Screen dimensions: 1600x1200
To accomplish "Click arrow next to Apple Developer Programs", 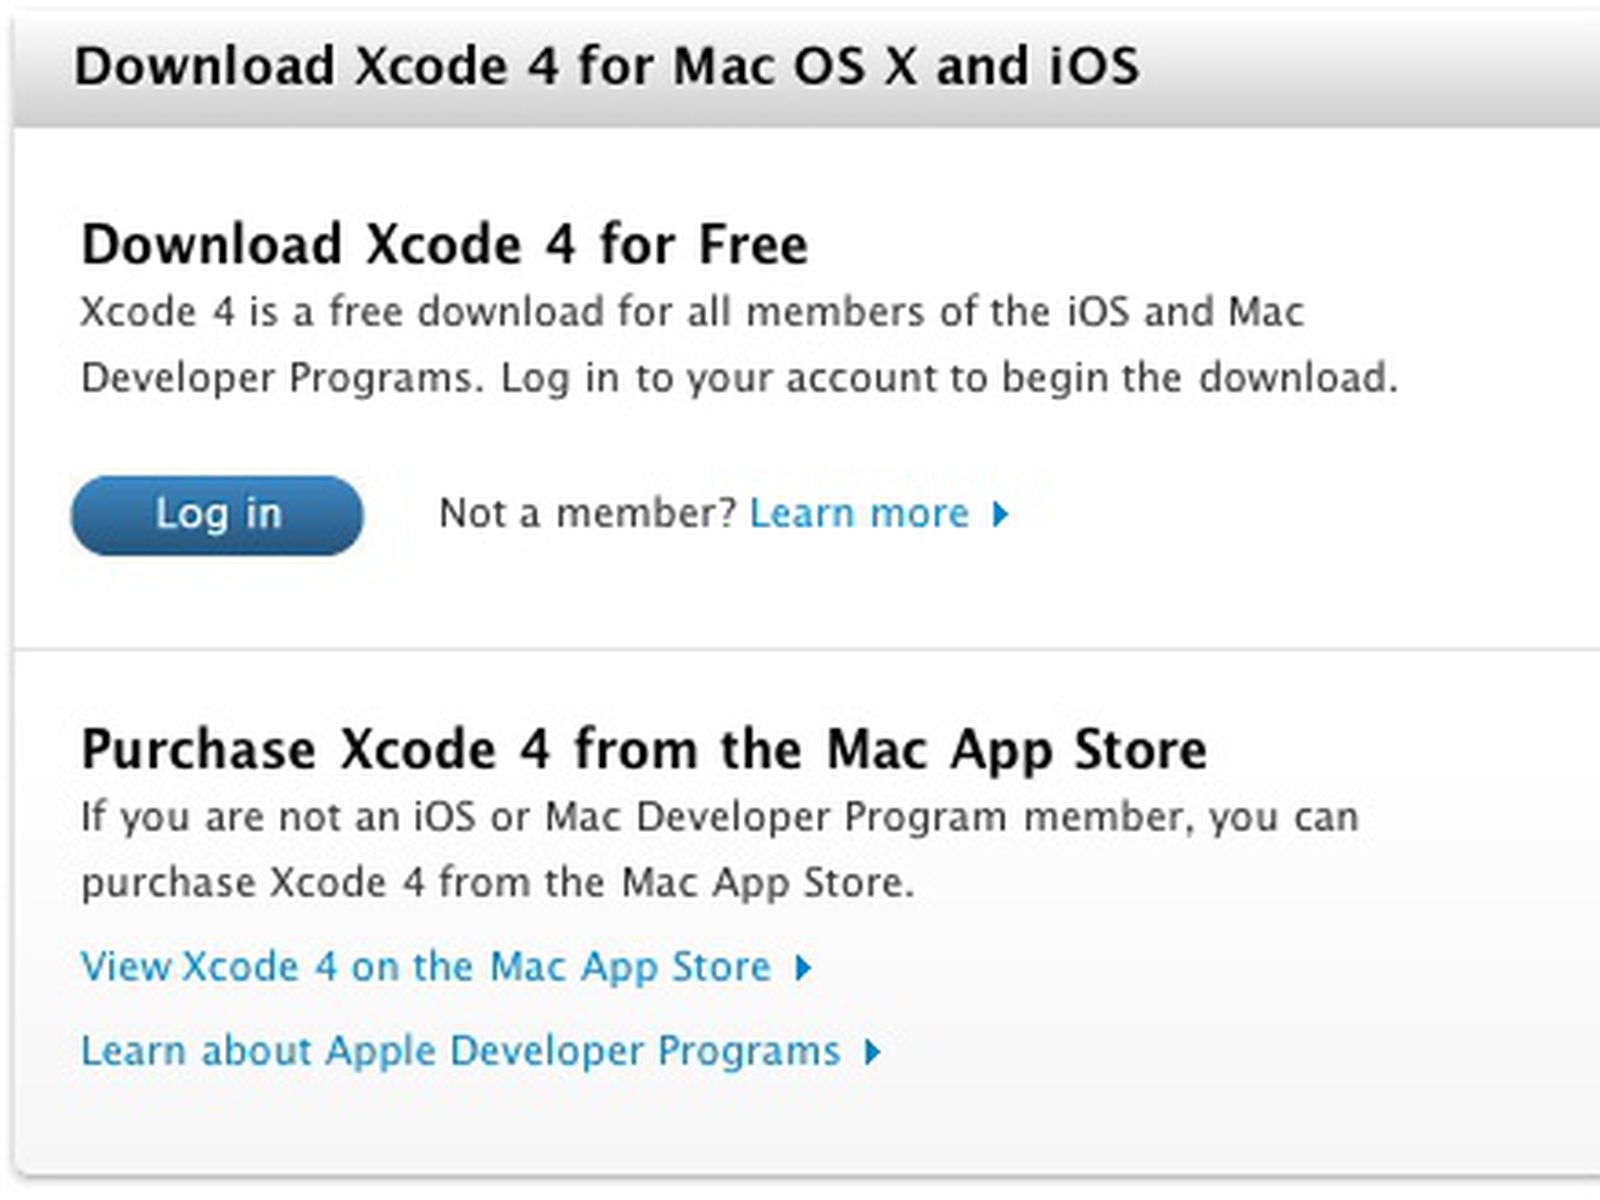I will click(x=872, y=1052).
